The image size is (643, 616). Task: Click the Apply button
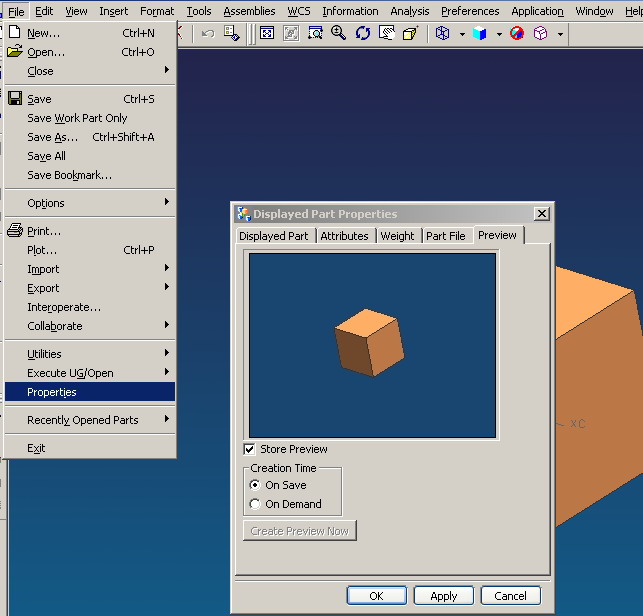444,595
